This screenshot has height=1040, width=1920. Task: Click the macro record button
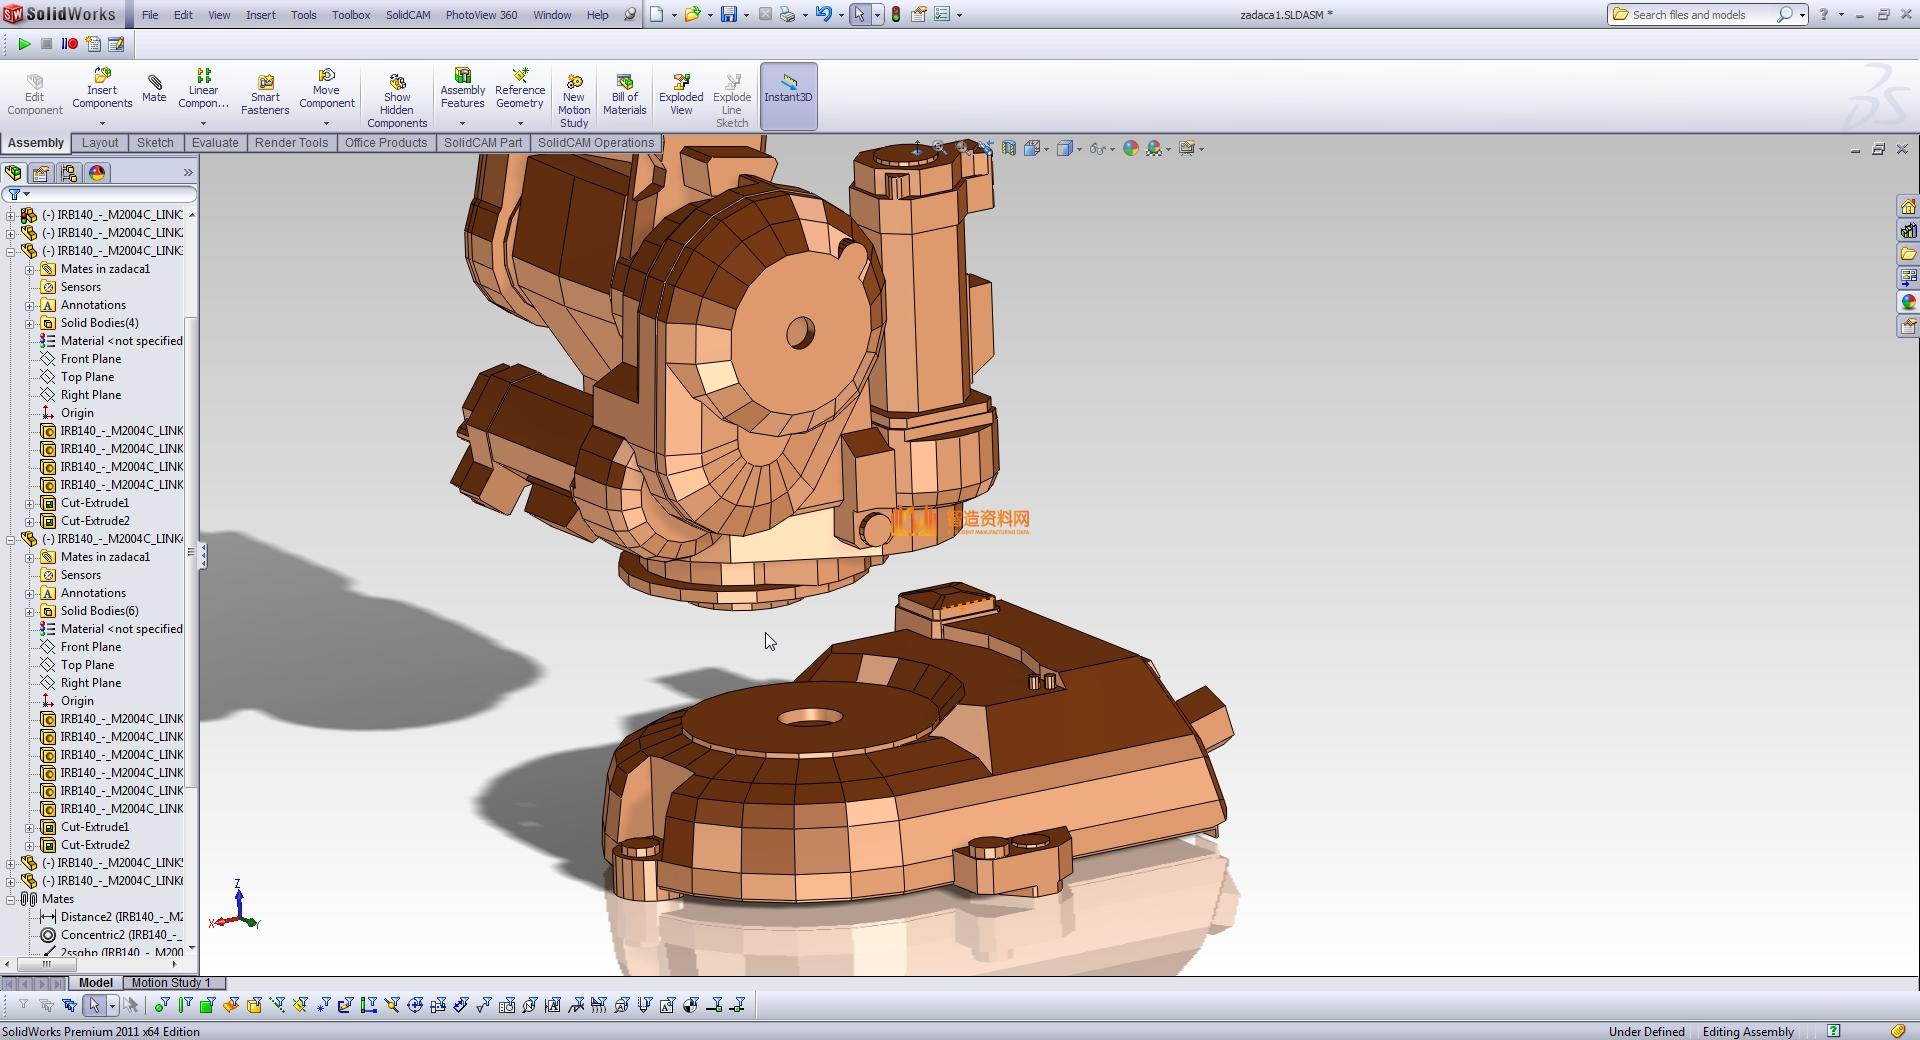69,44
